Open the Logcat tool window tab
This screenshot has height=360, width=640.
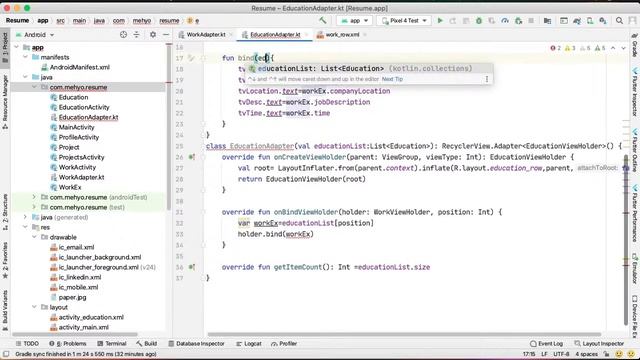coord(249,344)
